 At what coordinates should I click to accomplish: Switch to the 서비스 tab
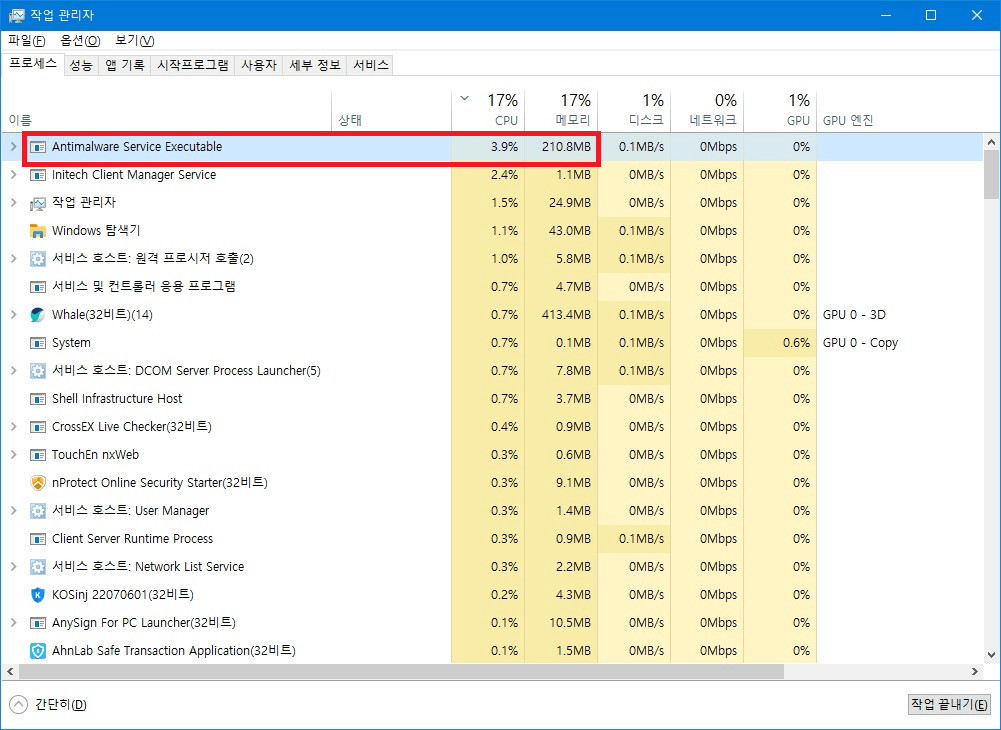pyautogui.click(x=366, y=64)
